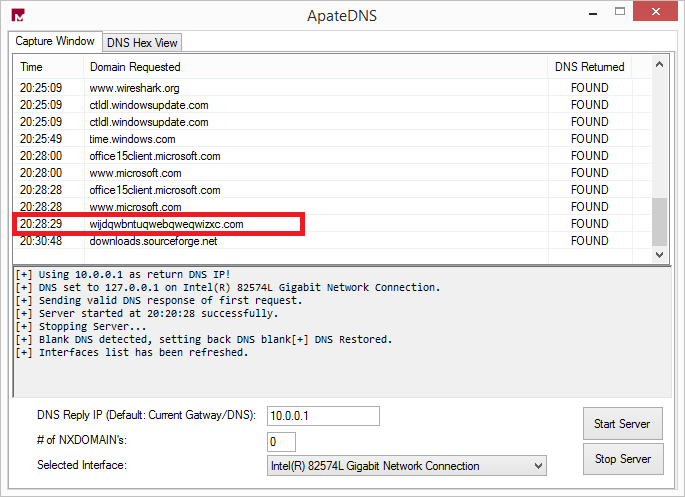685x497 pixels.
Task: Click the Start Server button
Action: (x=623, y=424)
